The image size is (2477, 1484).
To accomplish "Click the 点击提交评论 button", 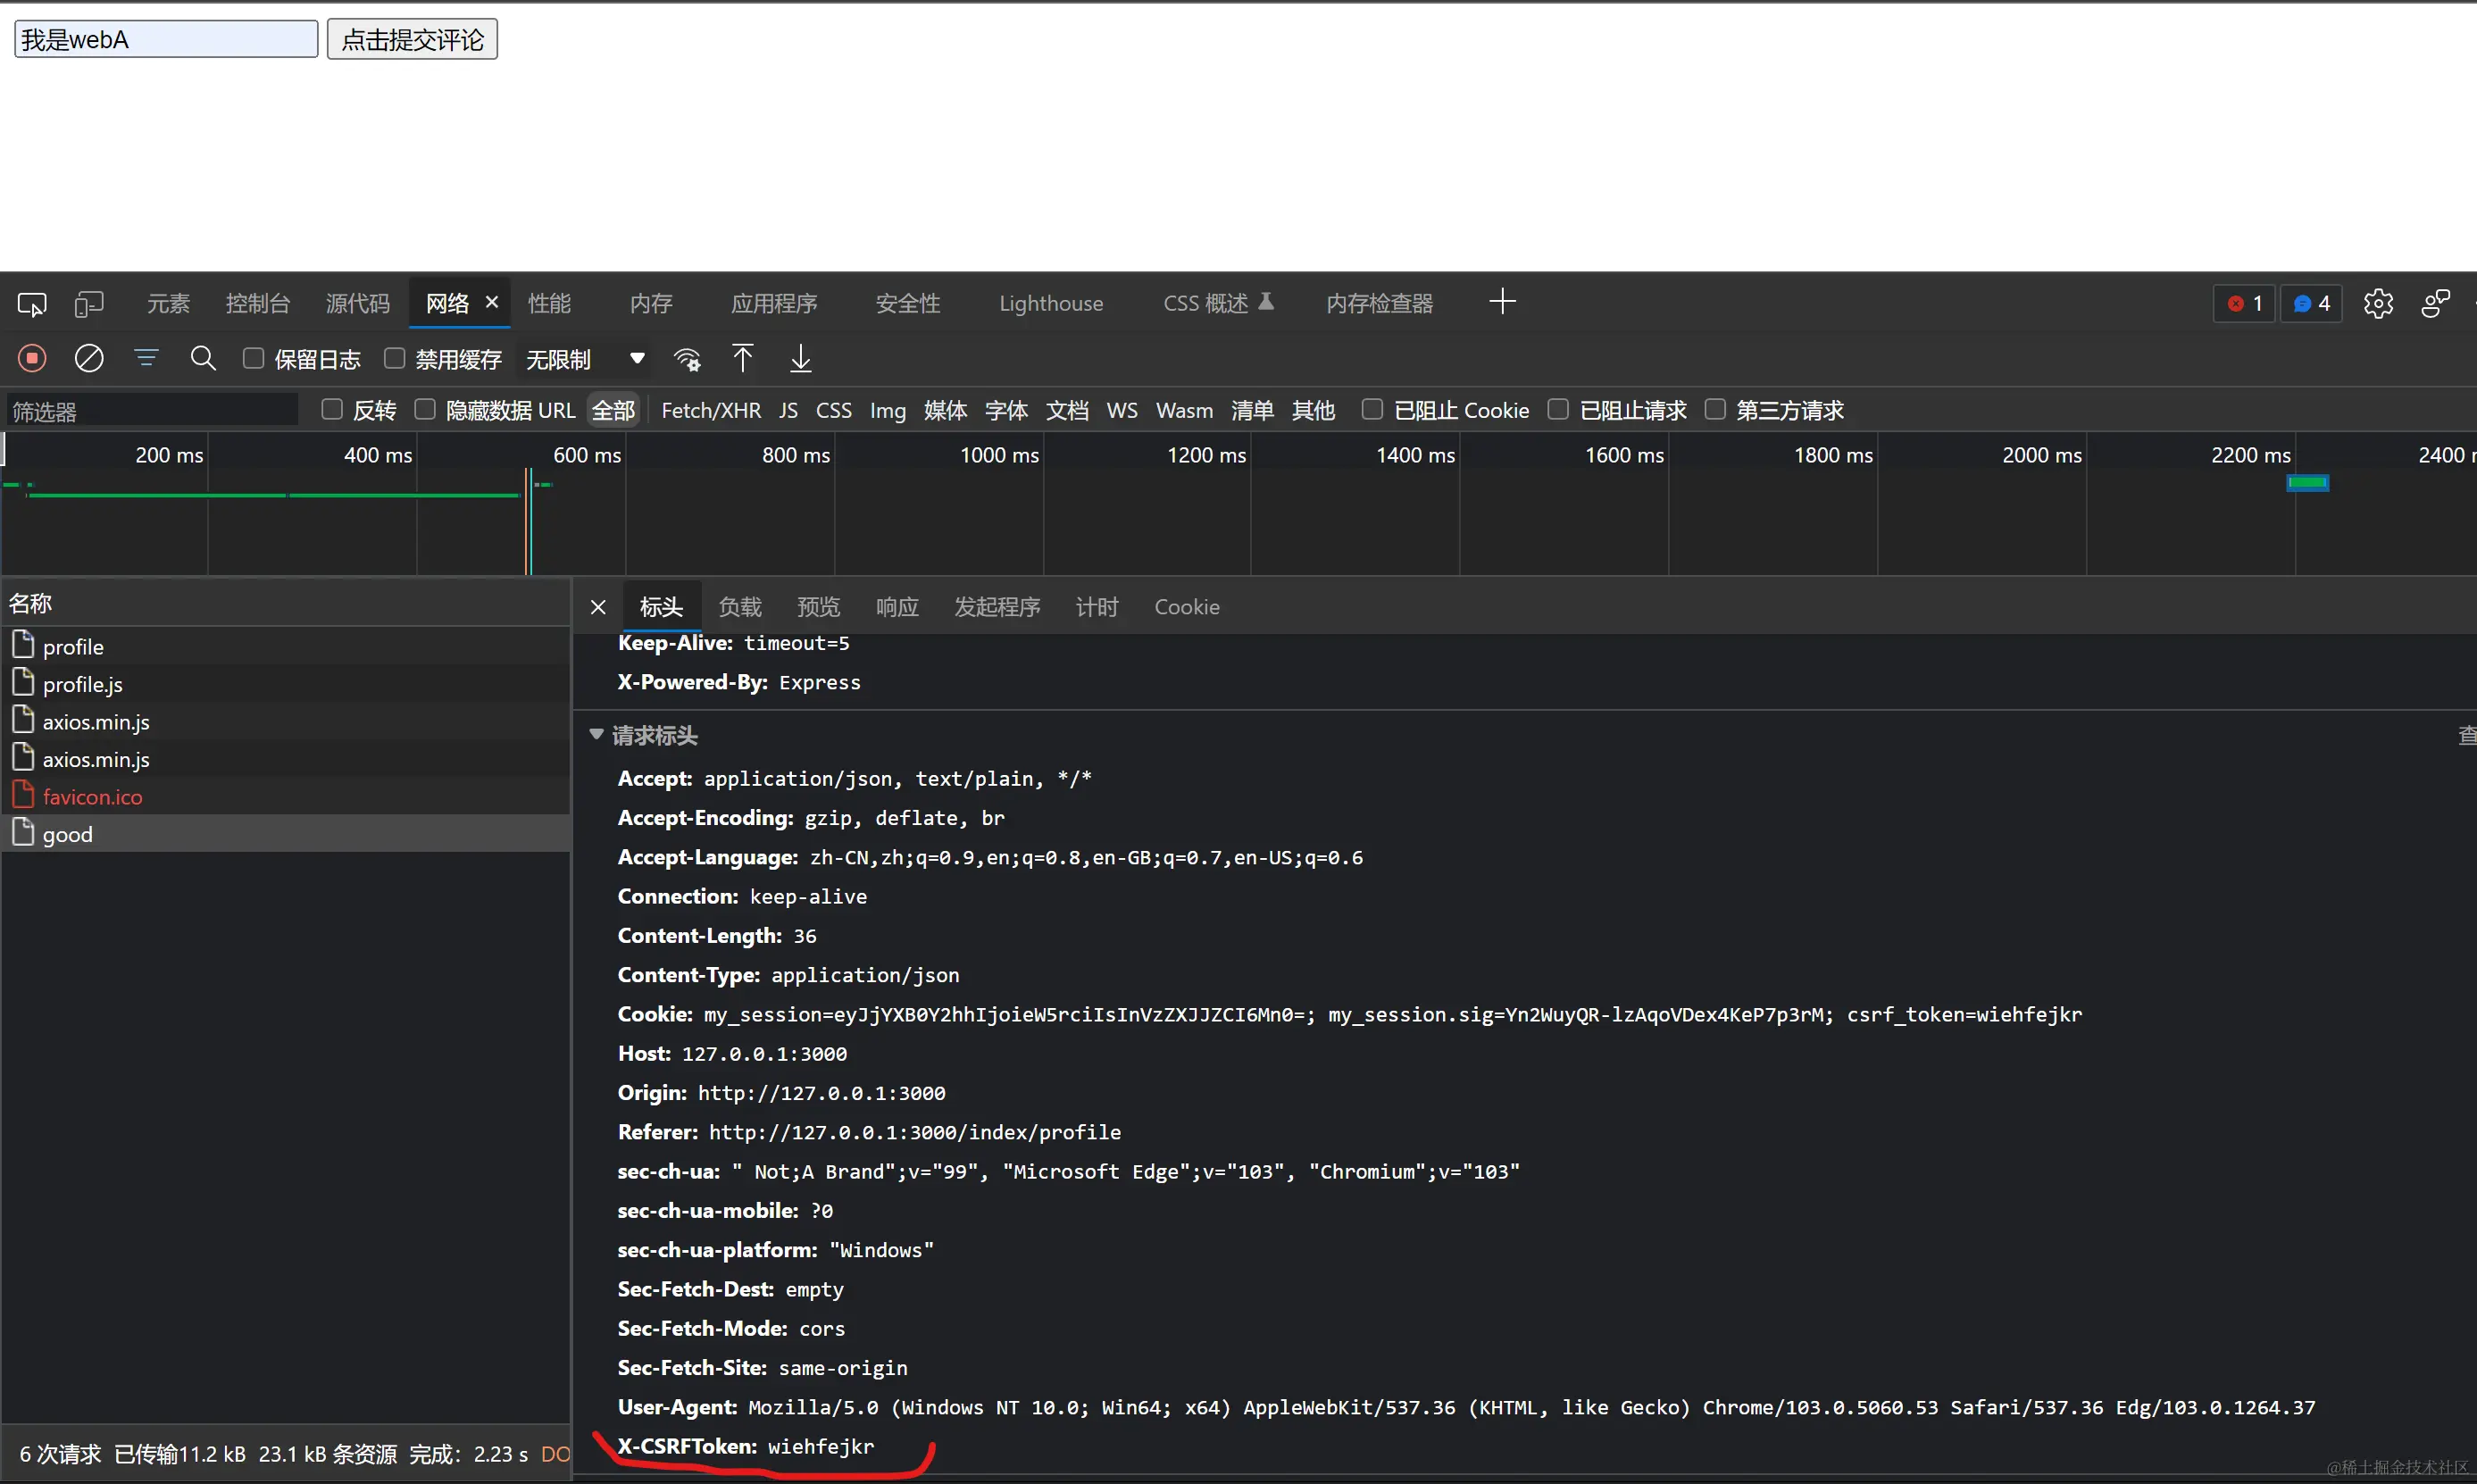I will 412,40.
